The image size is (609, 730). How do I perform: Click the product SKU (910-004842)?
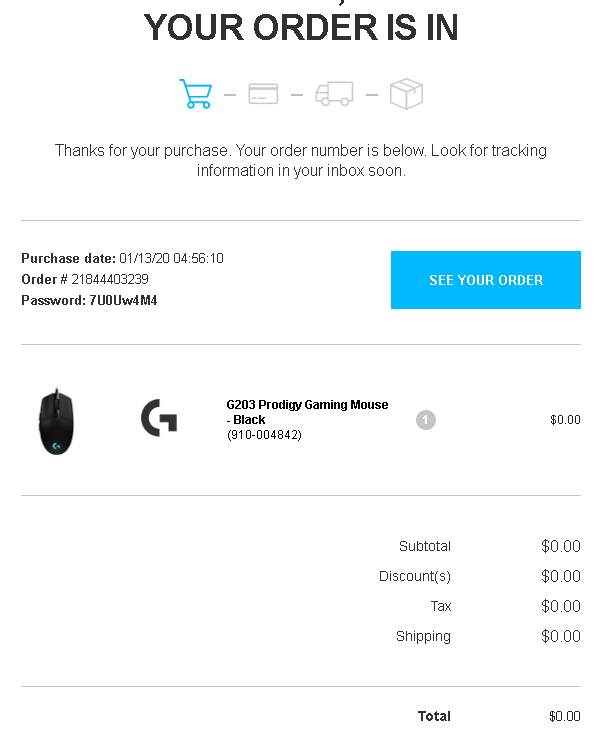coord(264,435)
